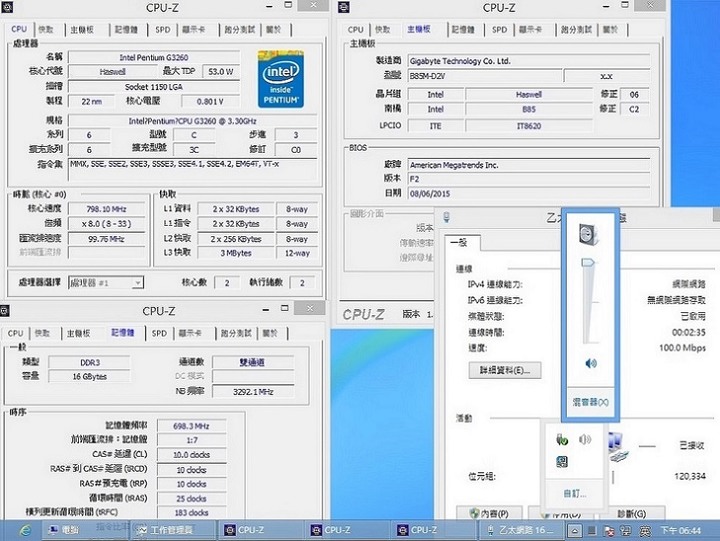
Task: Open 關於 tab in the processor CPU-Z window
Action: 274,29
